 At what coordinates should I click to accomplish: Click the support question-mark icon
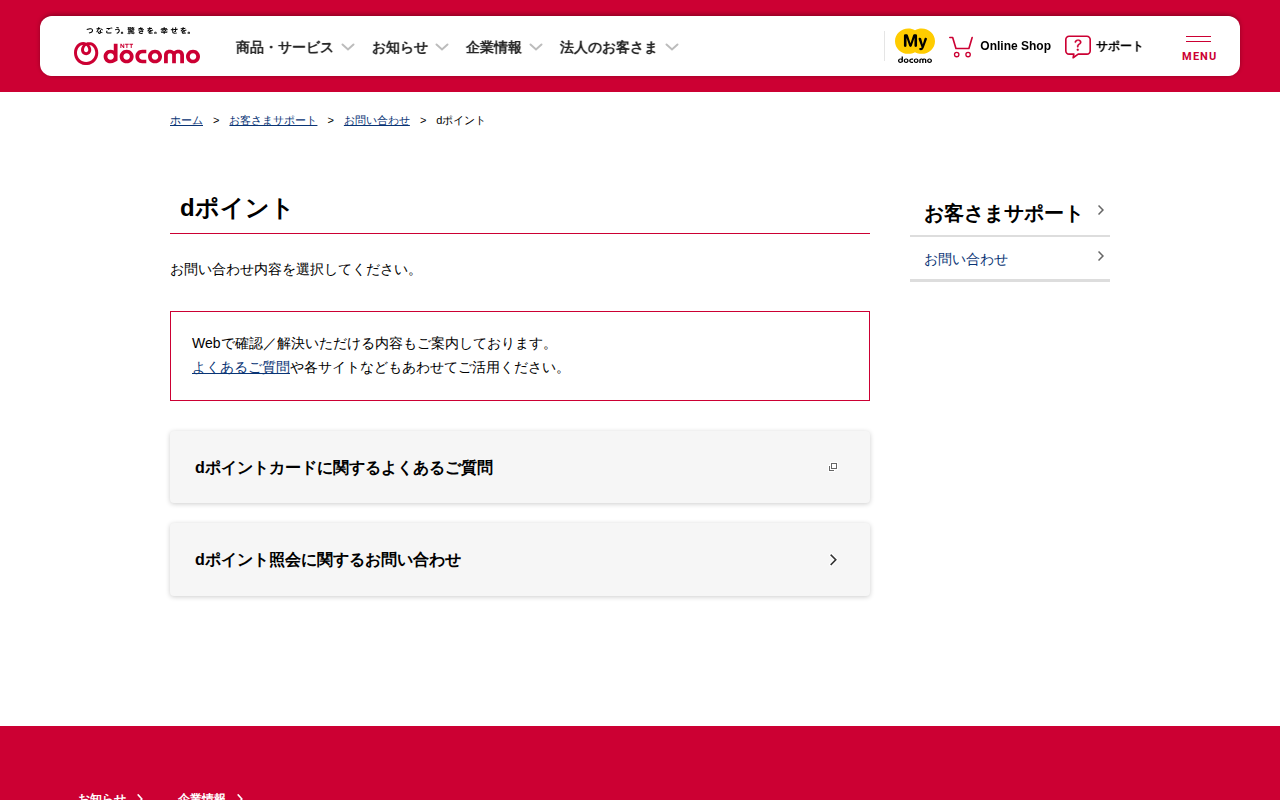coord(1077,46)
